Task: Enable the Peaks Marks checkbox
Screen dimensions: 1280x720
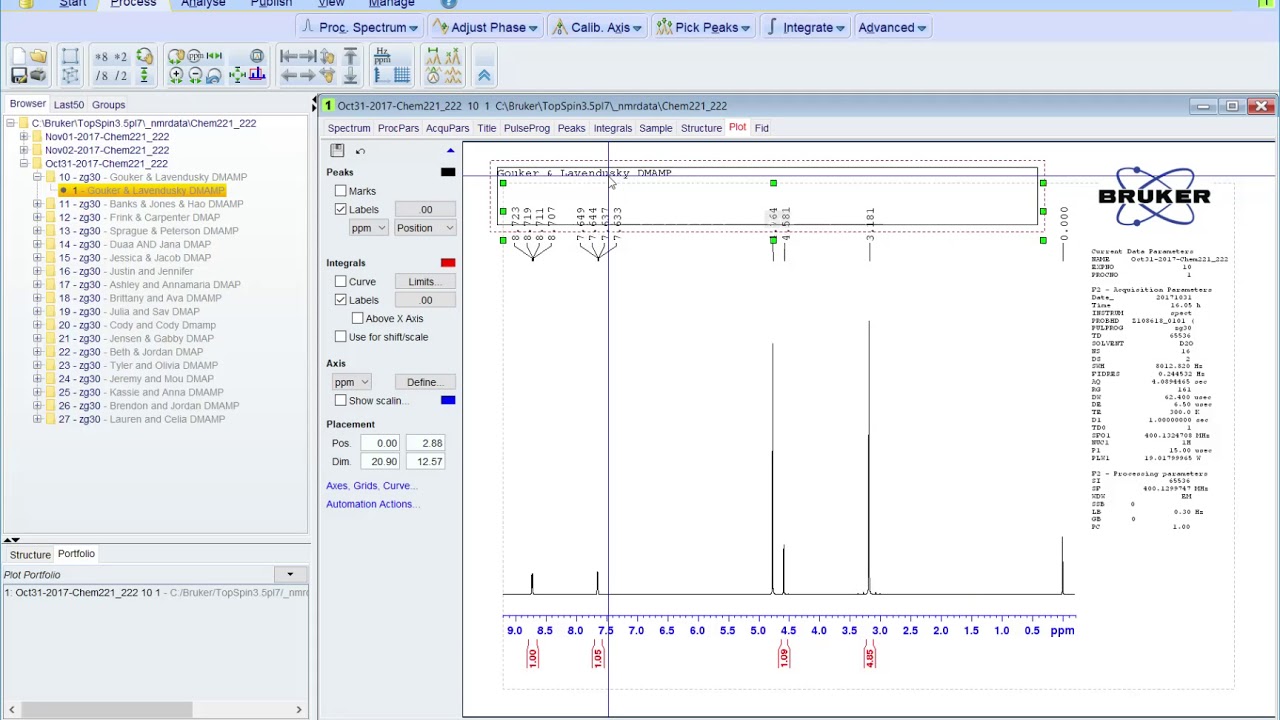Action: [x=341, y=191]
